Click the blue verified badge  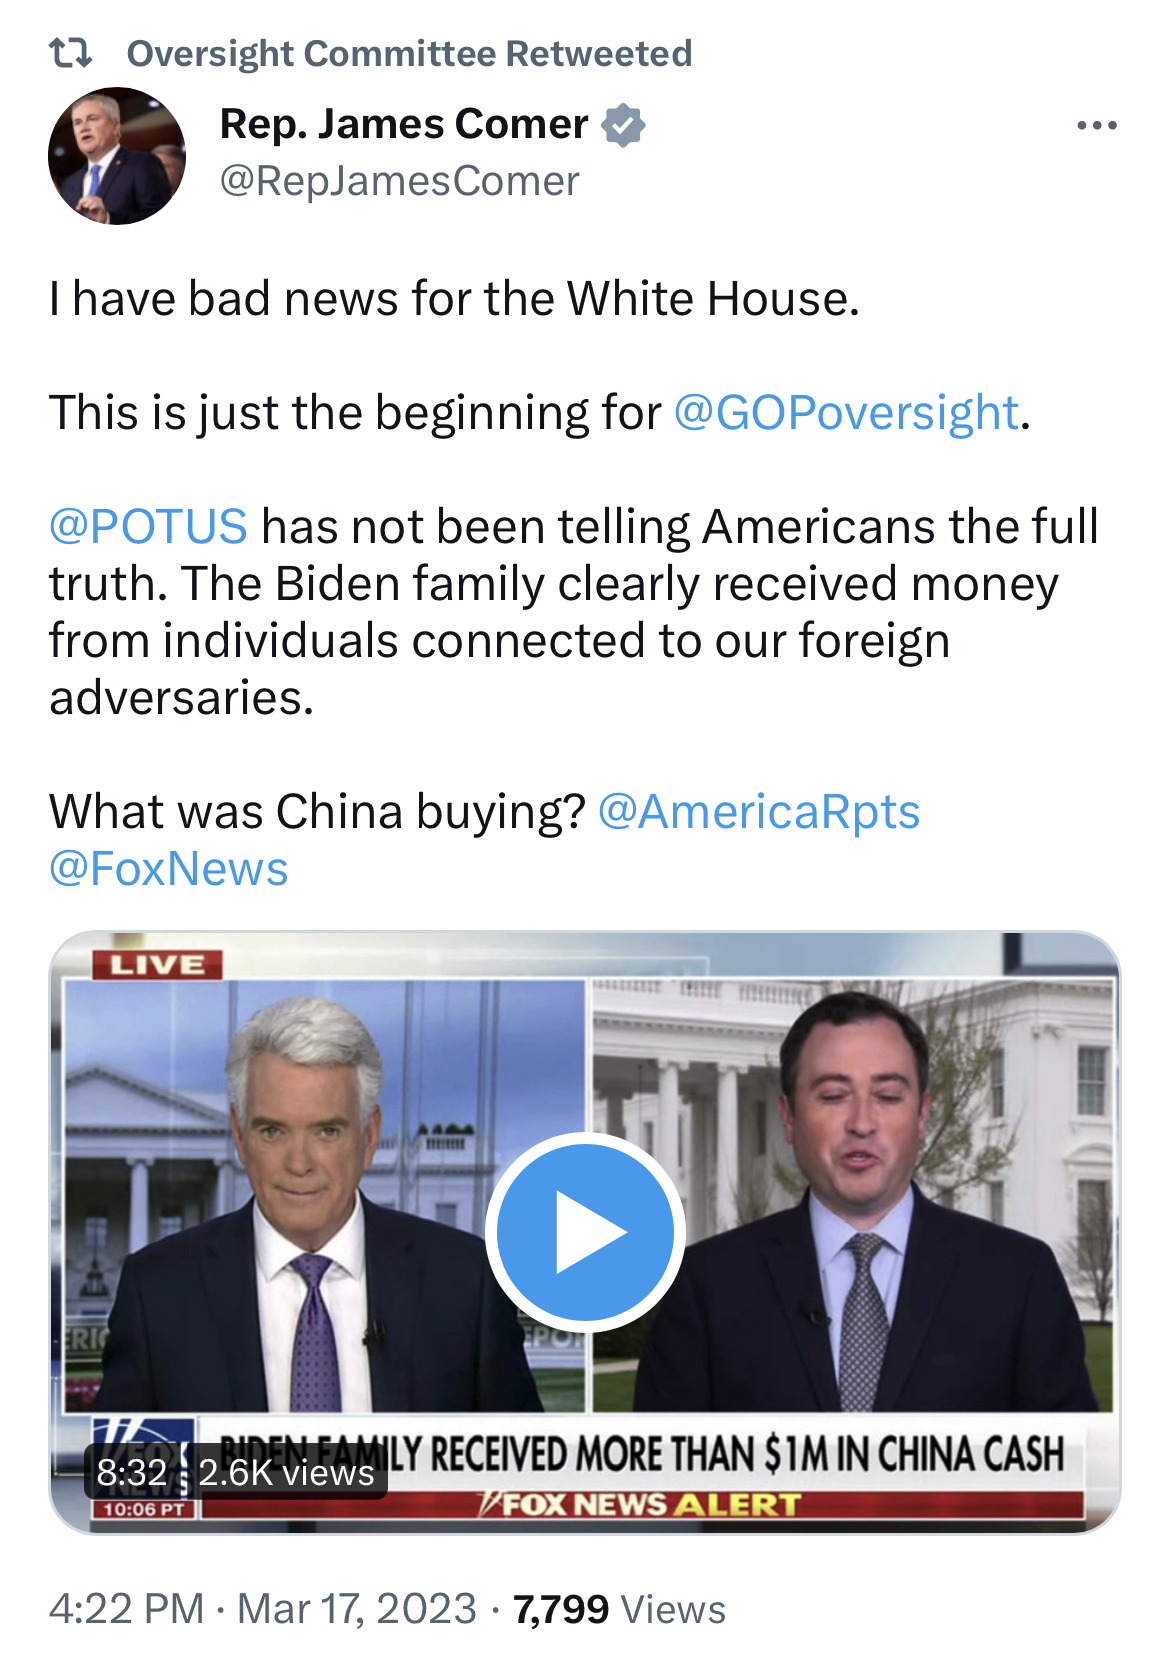click(623, 125)
